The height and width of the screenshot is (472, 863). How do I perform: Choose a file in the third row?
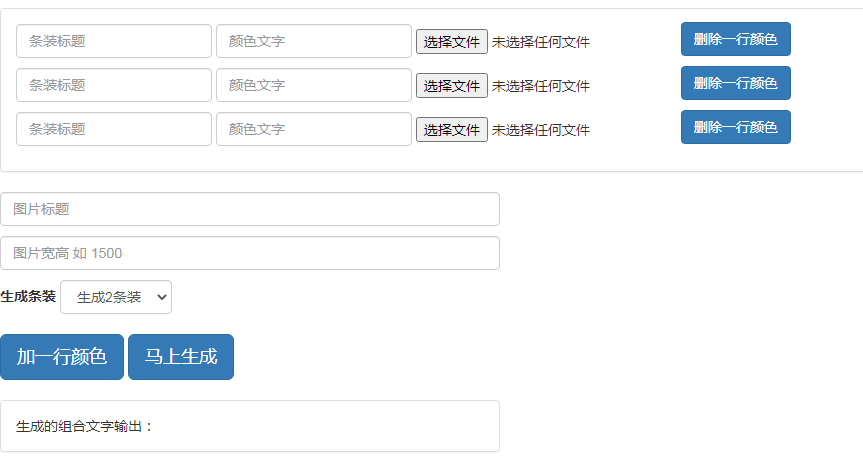[x=452, y=130]
